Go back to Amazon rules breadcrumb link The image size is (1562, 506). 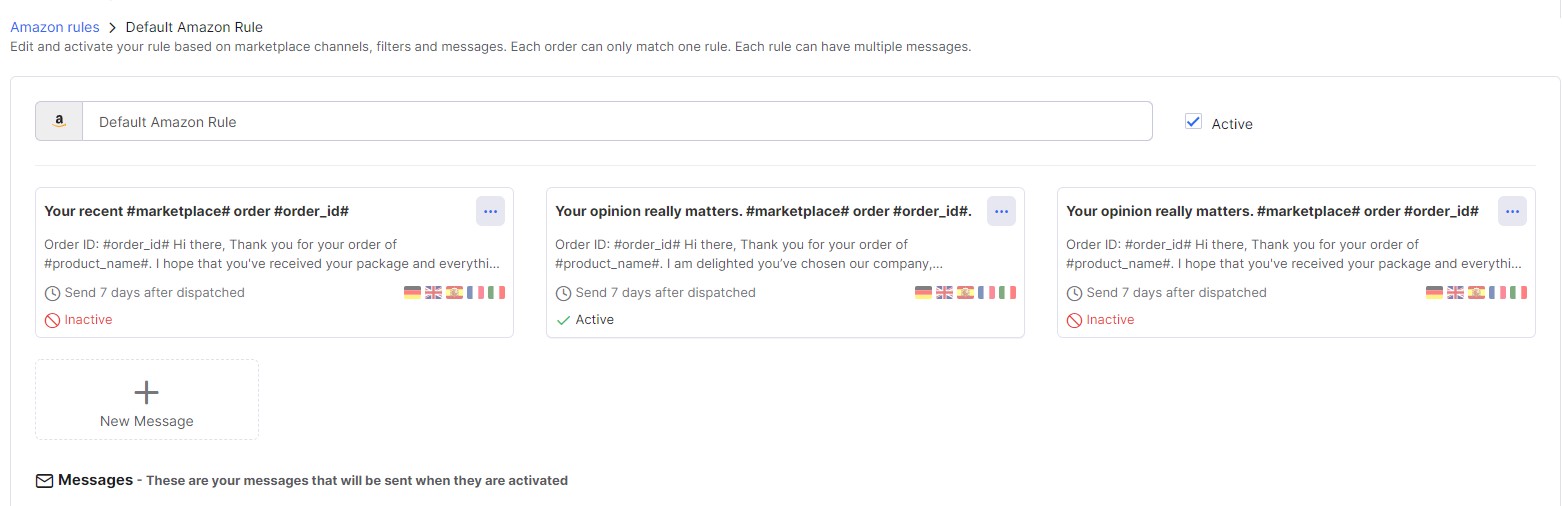click(55, 27)
